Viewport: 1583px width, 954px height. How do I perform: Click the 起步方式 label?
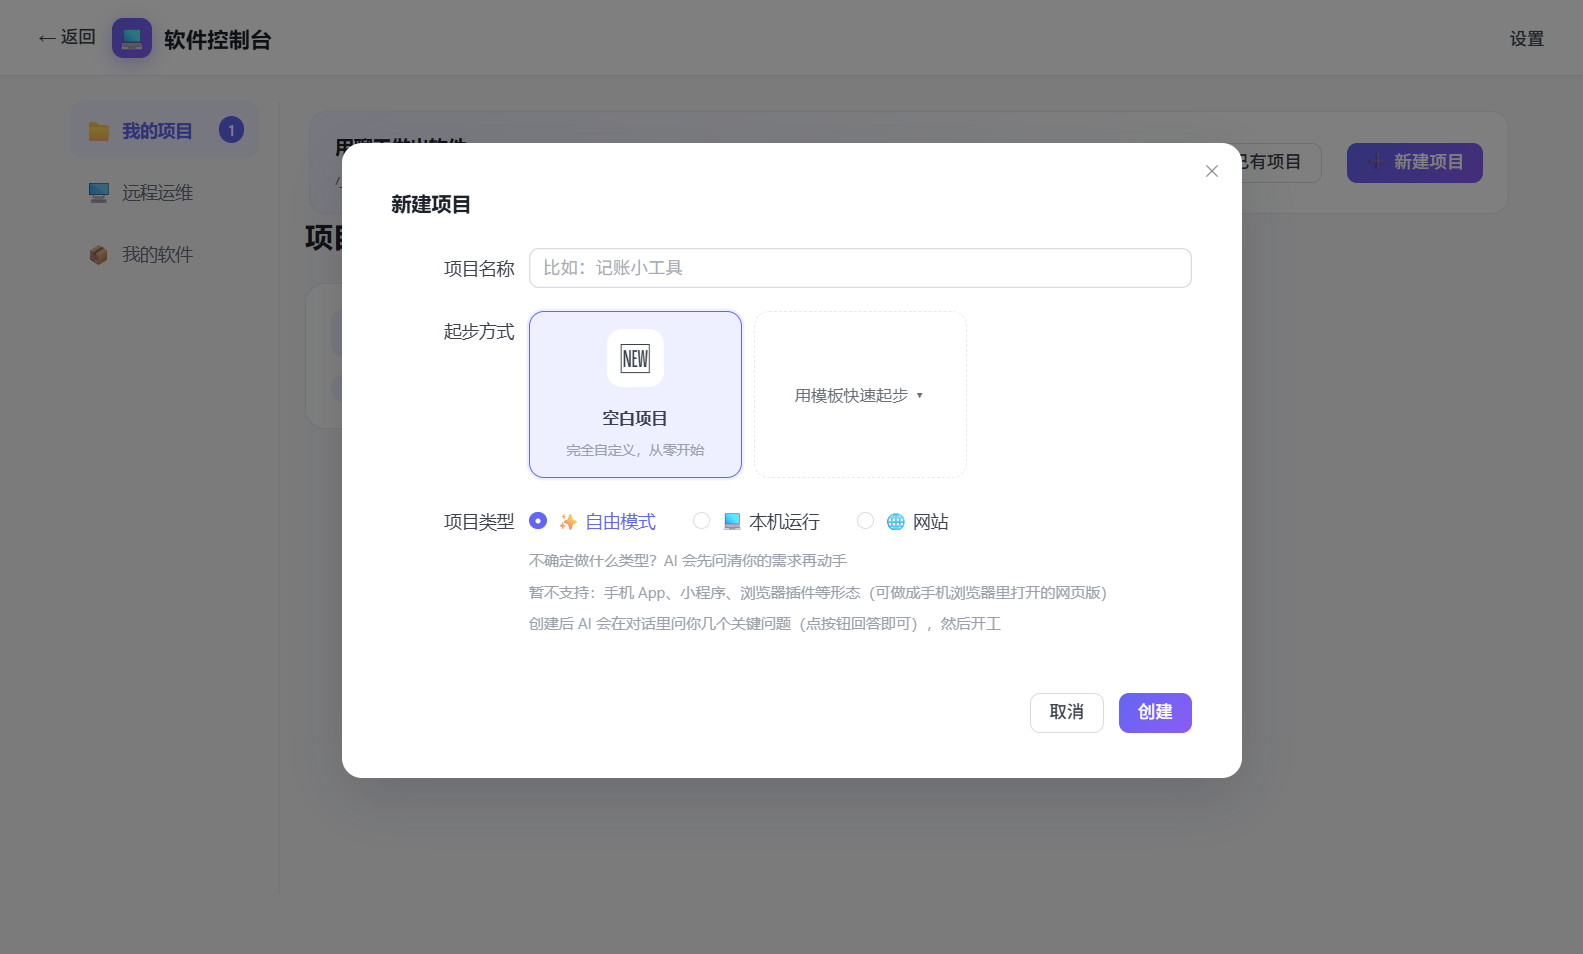(479, 332)
